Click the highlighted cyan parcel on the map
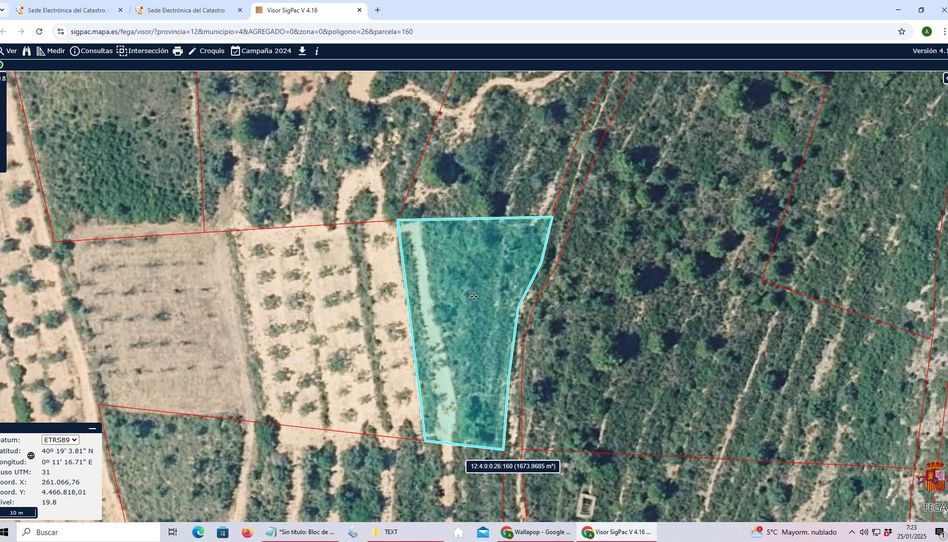This screenshot has height=542, width=948. click(x=470, y=320)
